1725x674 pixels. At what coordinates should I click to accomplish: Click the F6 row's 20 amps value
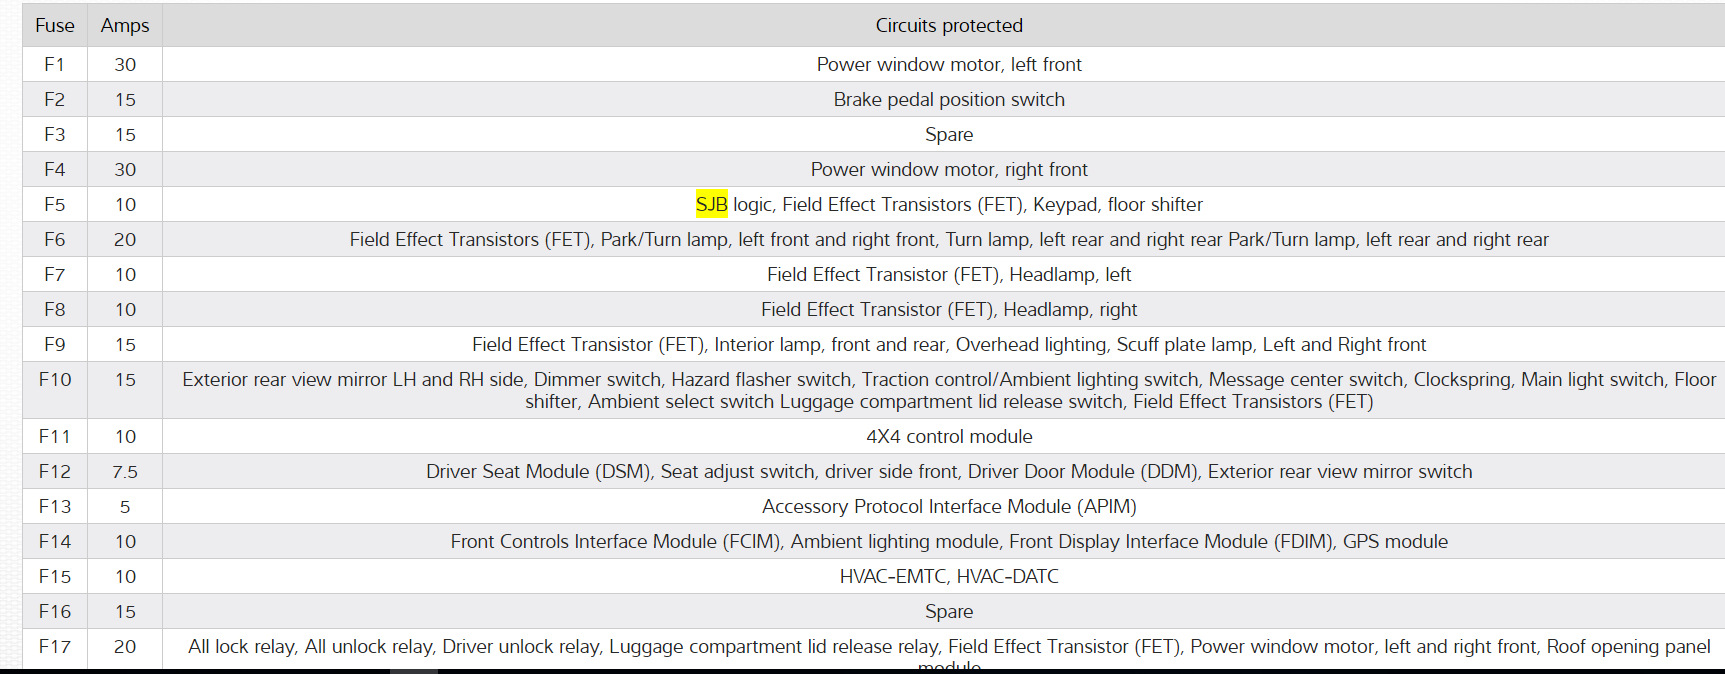pyautogui.click(x=125, y=240)
